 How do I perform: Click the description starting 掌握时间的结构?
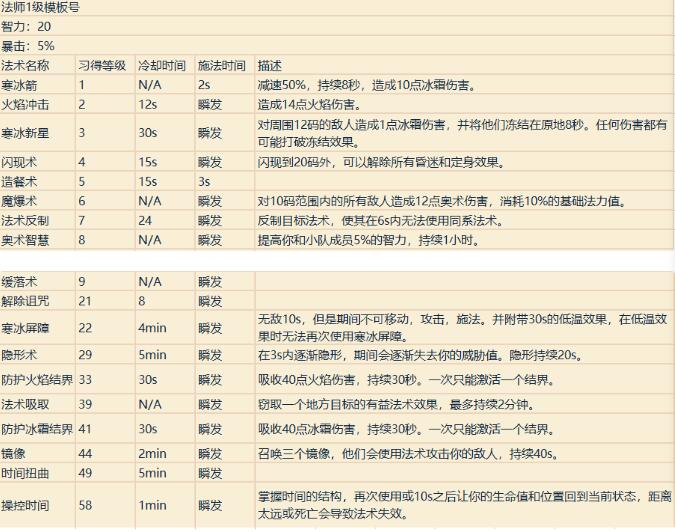pos(464,505)
